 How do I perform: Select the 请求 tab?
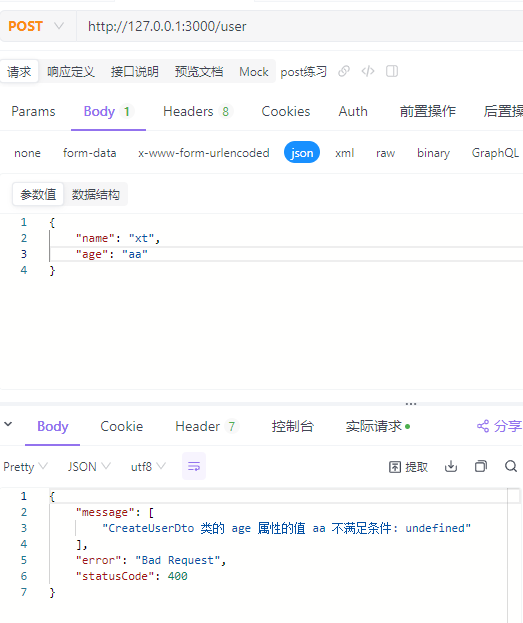pos(19,72)
